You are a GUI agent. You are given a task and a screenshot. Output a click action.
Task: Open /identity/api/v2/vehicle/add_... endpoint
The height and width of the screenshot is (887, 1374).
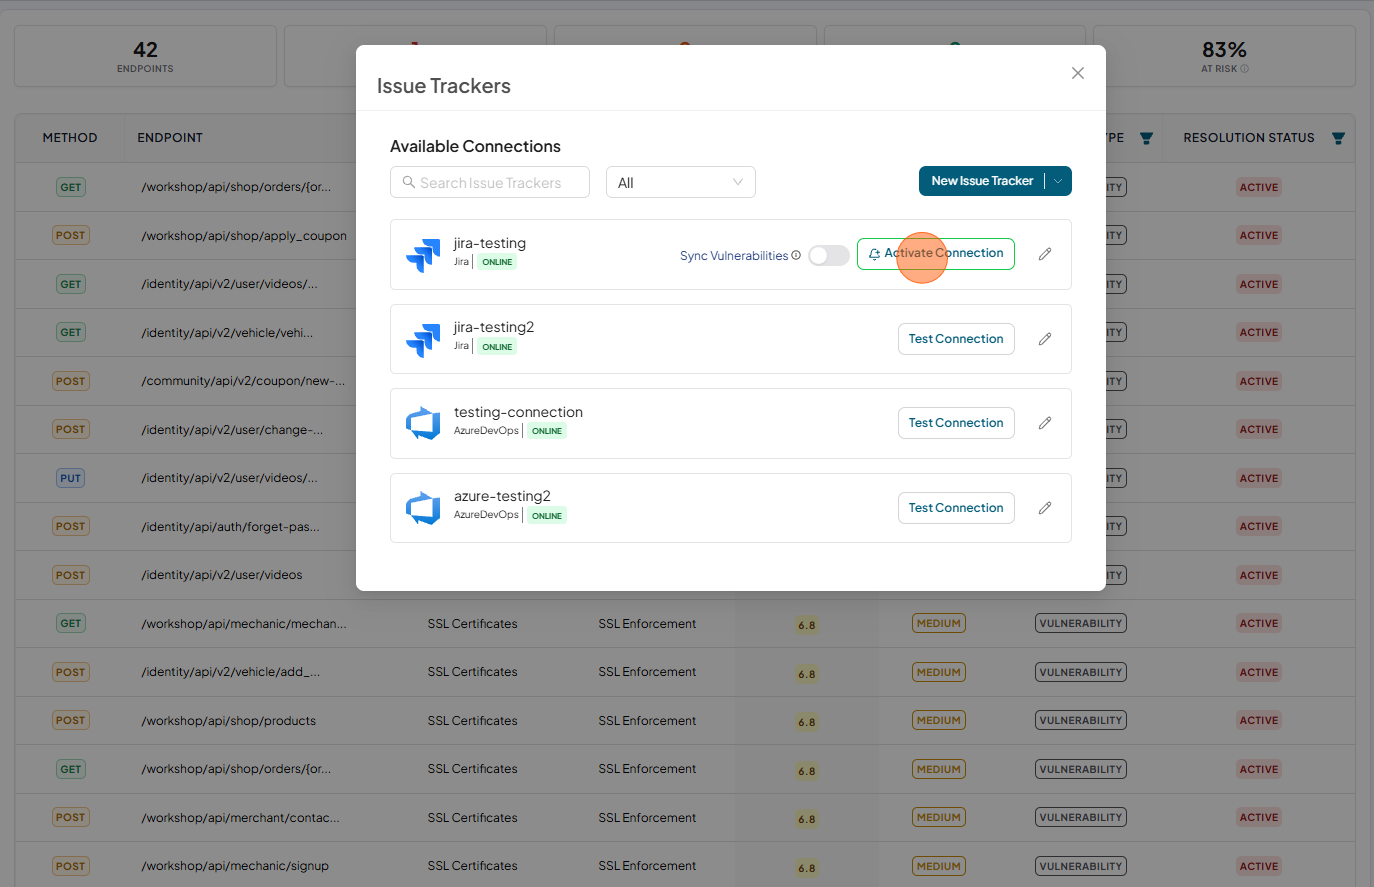pyautogui.click(x=231, y=672)
